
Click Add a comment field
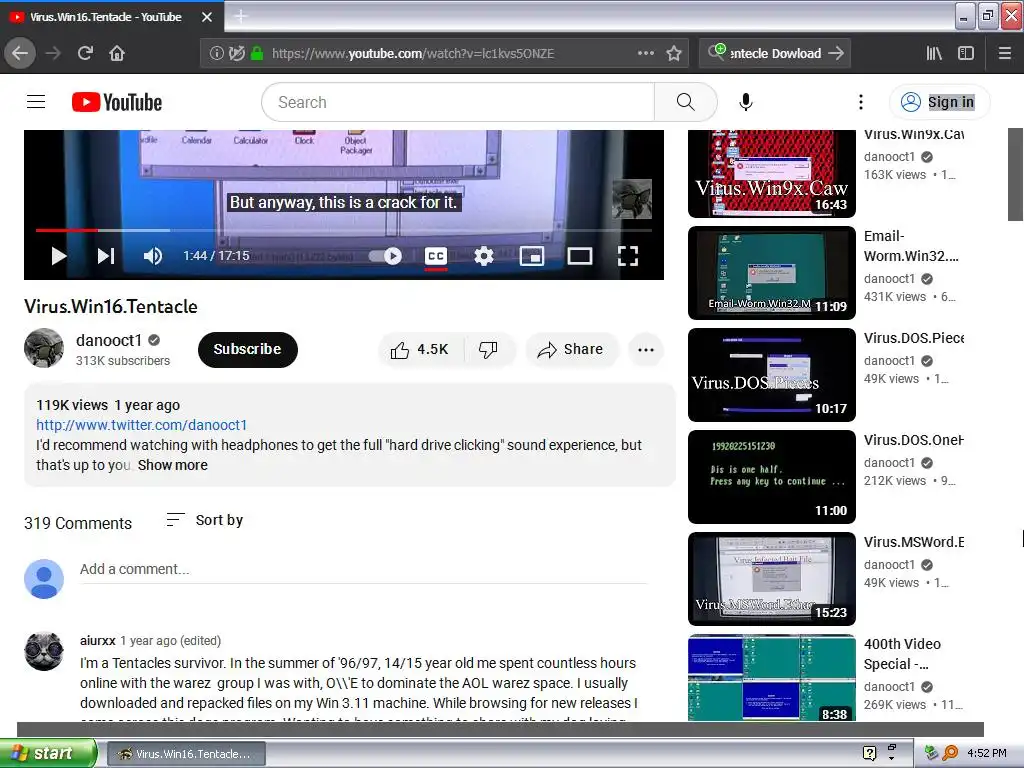click(x=363, y=569)
